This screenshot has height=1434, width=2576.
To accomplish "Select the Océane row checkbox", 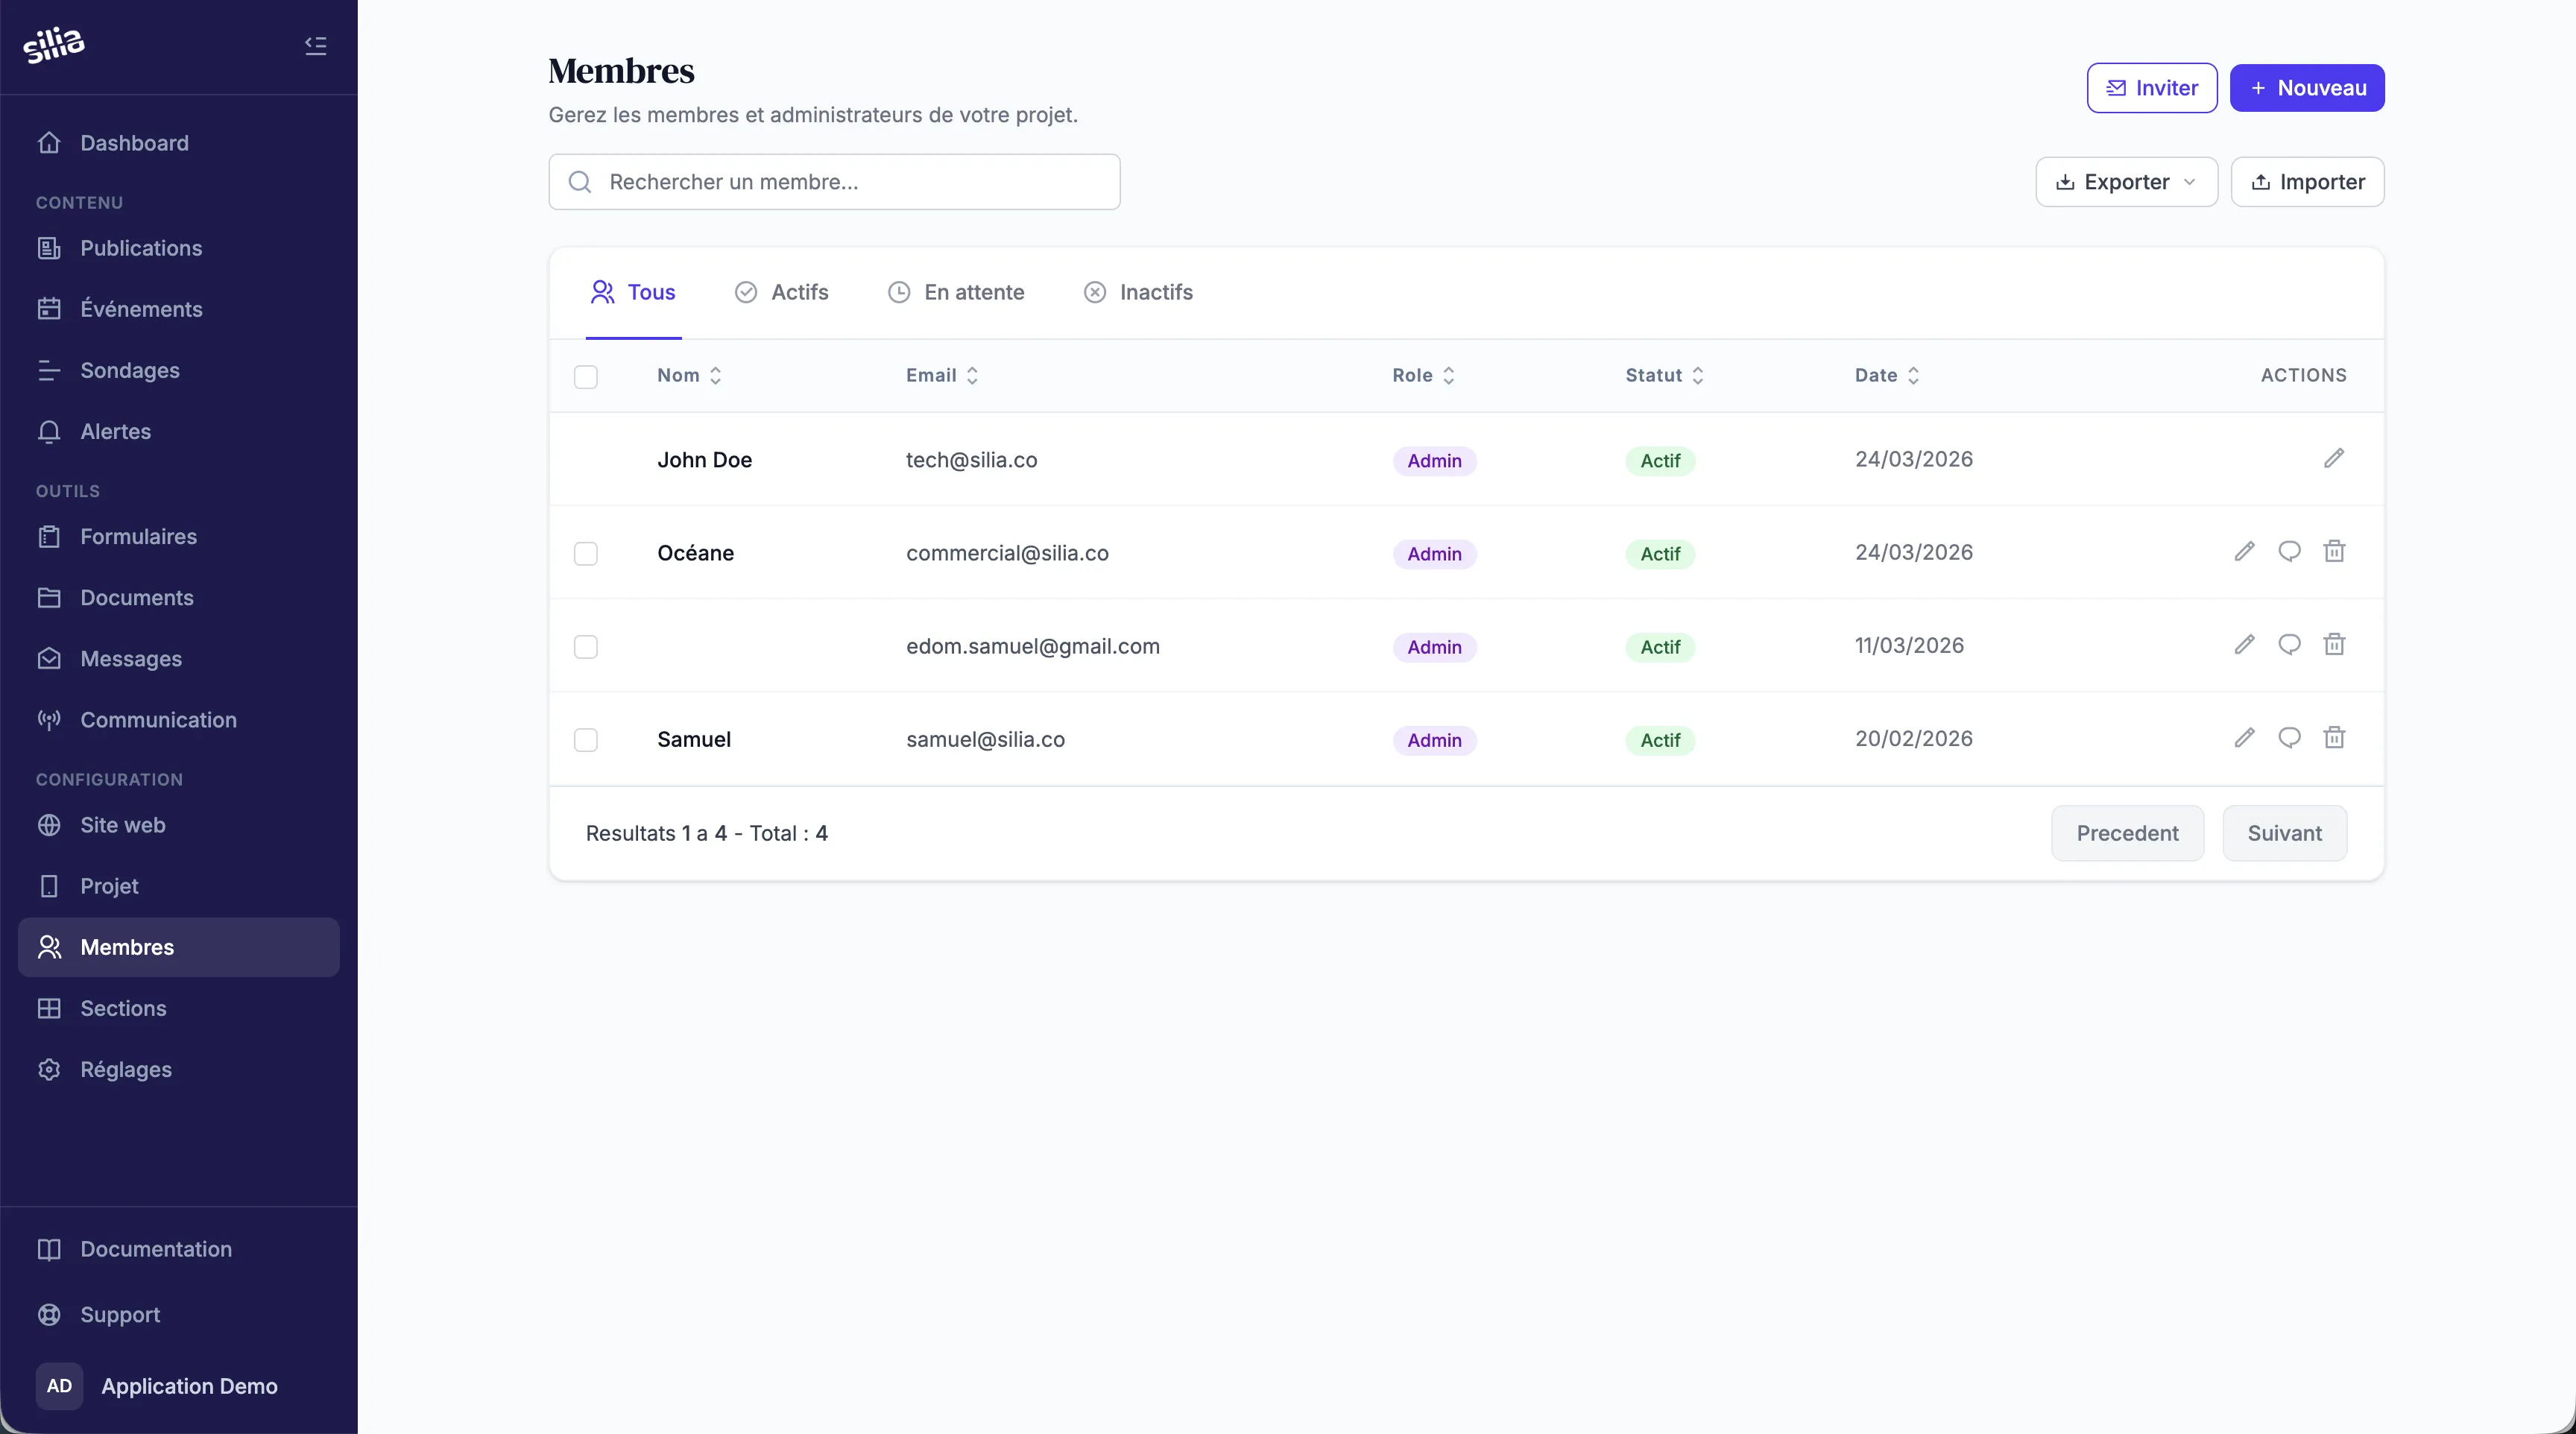I will (x=586, y=554).
